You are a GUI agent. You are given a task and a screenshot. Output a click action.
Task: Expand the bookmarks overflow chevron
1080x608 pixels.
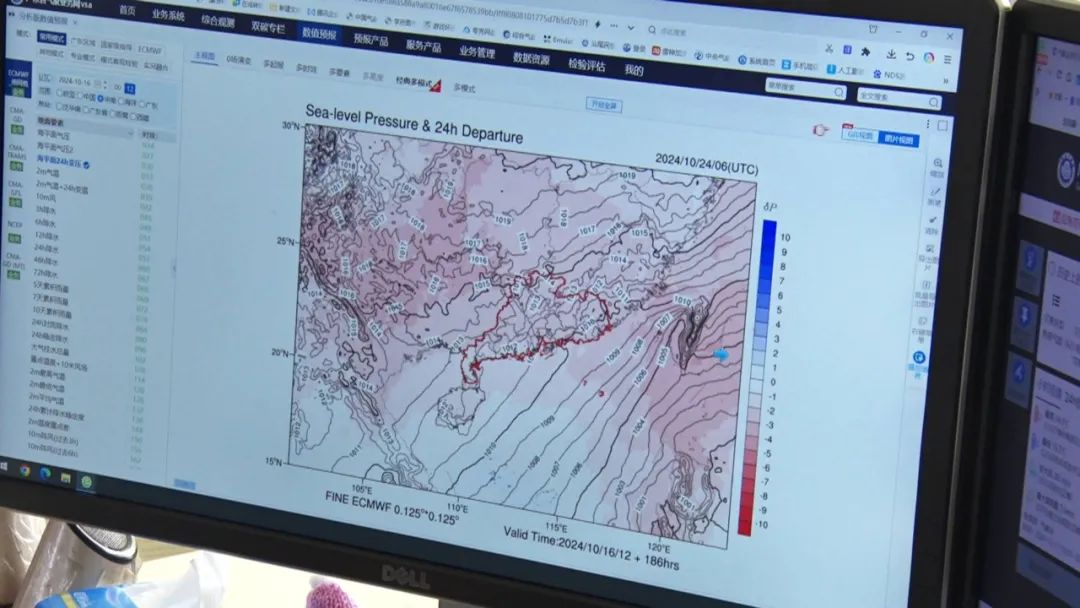[946, 81]
